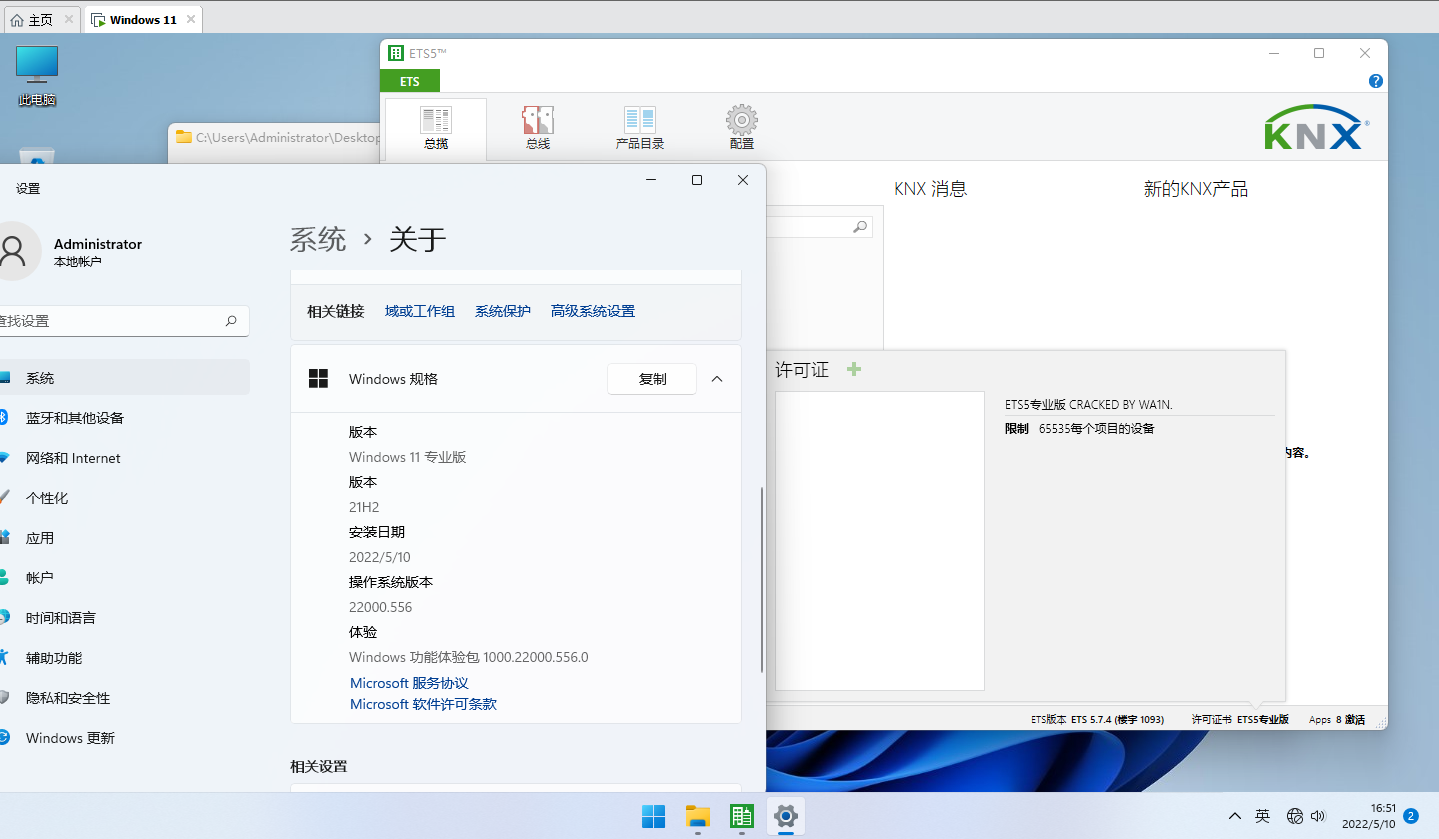1439x839 pixels.
Task: Open the 高级系统设置 link
Action: (593, 311)
